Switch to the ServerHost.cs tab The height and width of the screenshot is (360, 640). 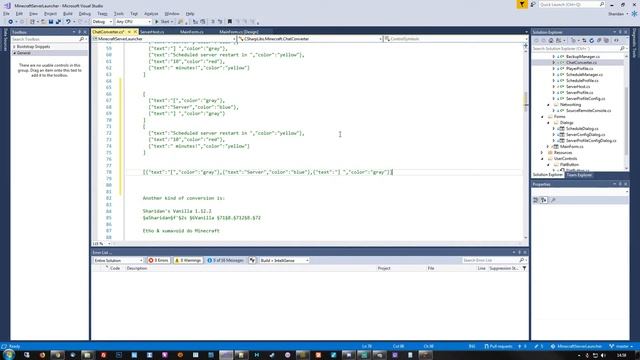click(x=152, y=32)
